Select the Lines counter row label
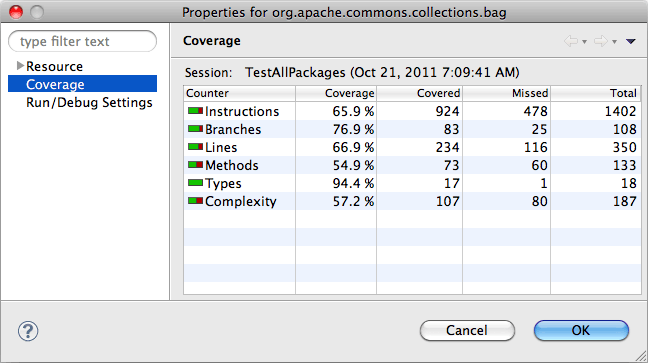 221,147
